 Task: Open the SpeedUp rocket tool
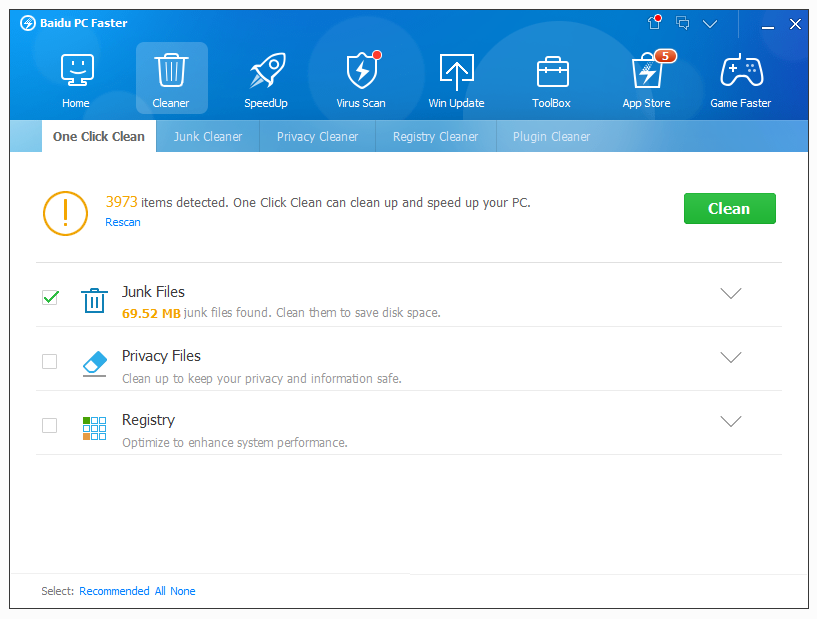[x=267, y=70]
